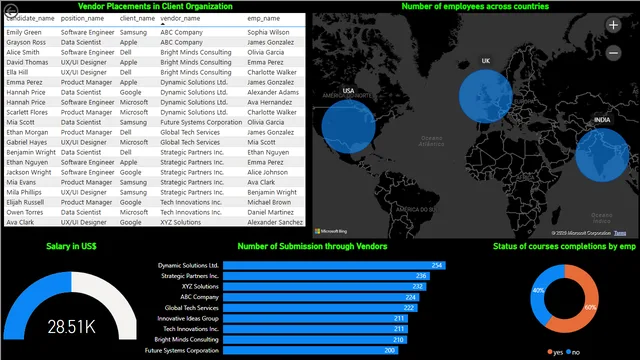Screen dimensions: 640x360
Task: Sort by vendor_name column header
Action: coord(180,18)
